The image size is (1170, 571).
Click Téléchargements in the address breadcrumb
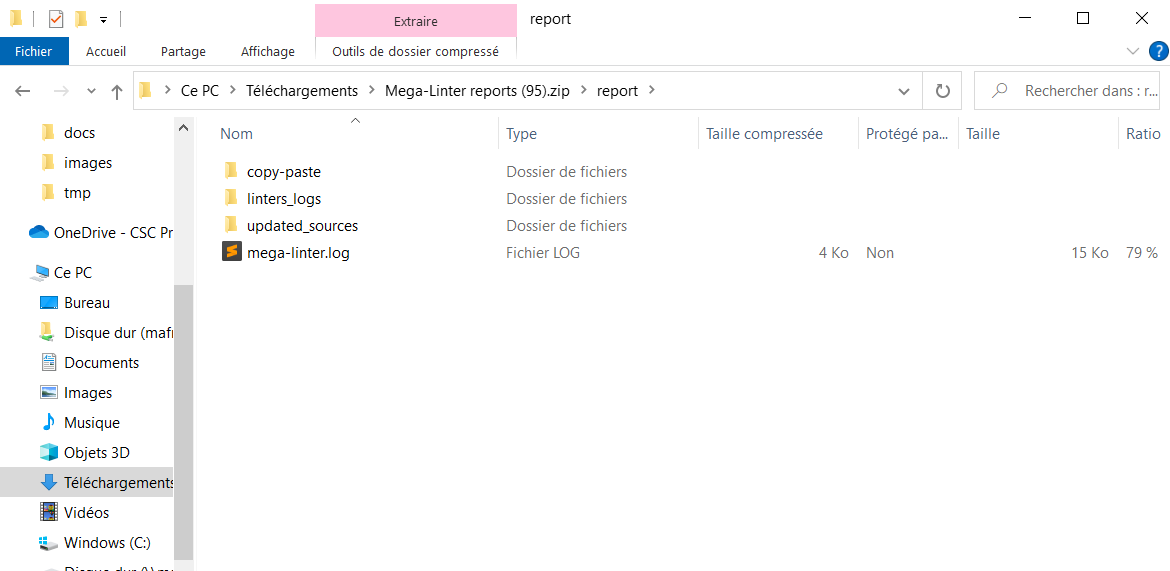coord(301,91)
